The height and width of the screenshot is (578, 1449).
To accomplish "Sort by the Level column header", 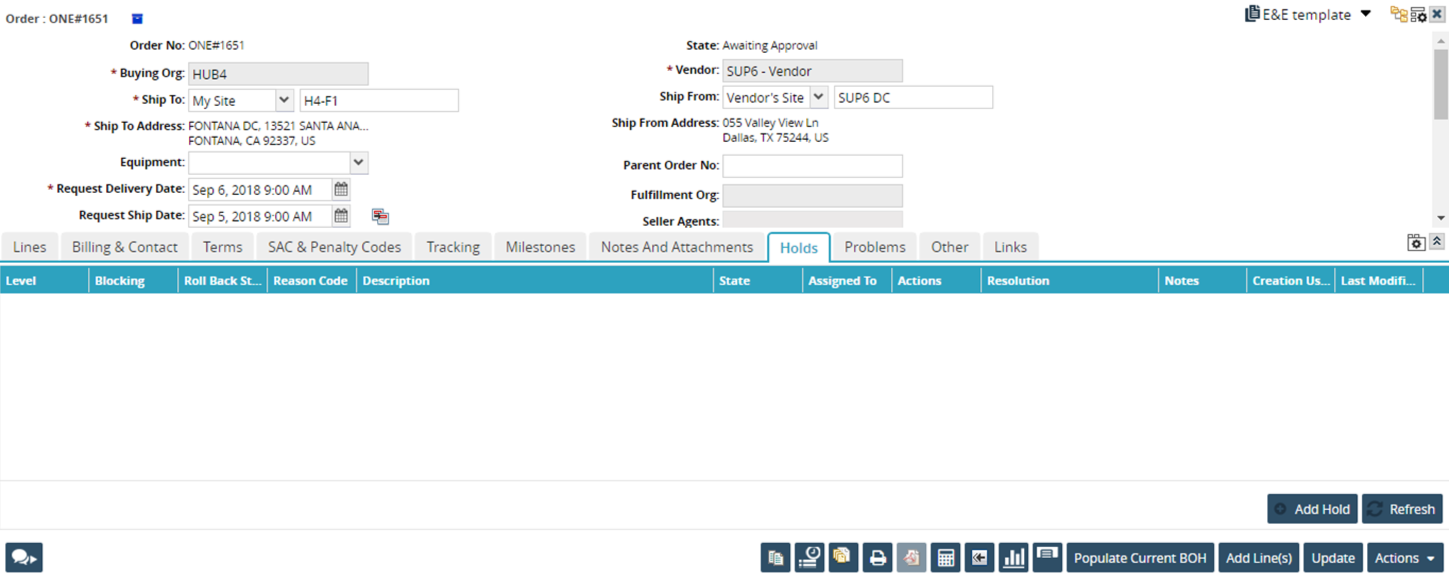I will coord(44,281).
